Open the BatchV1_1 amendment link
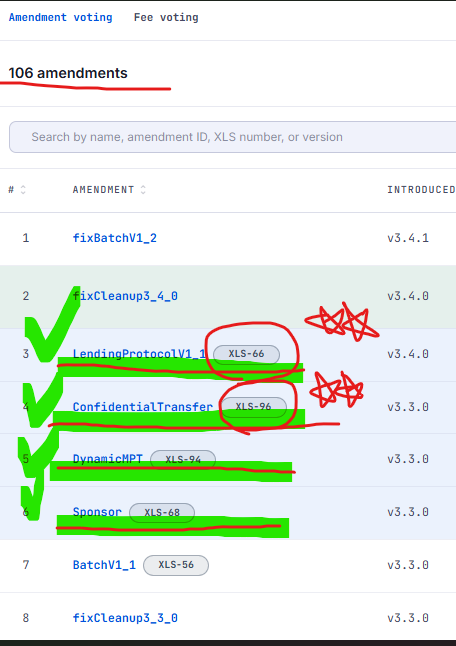Screen dimensions: 456x646 pos(104,564)
